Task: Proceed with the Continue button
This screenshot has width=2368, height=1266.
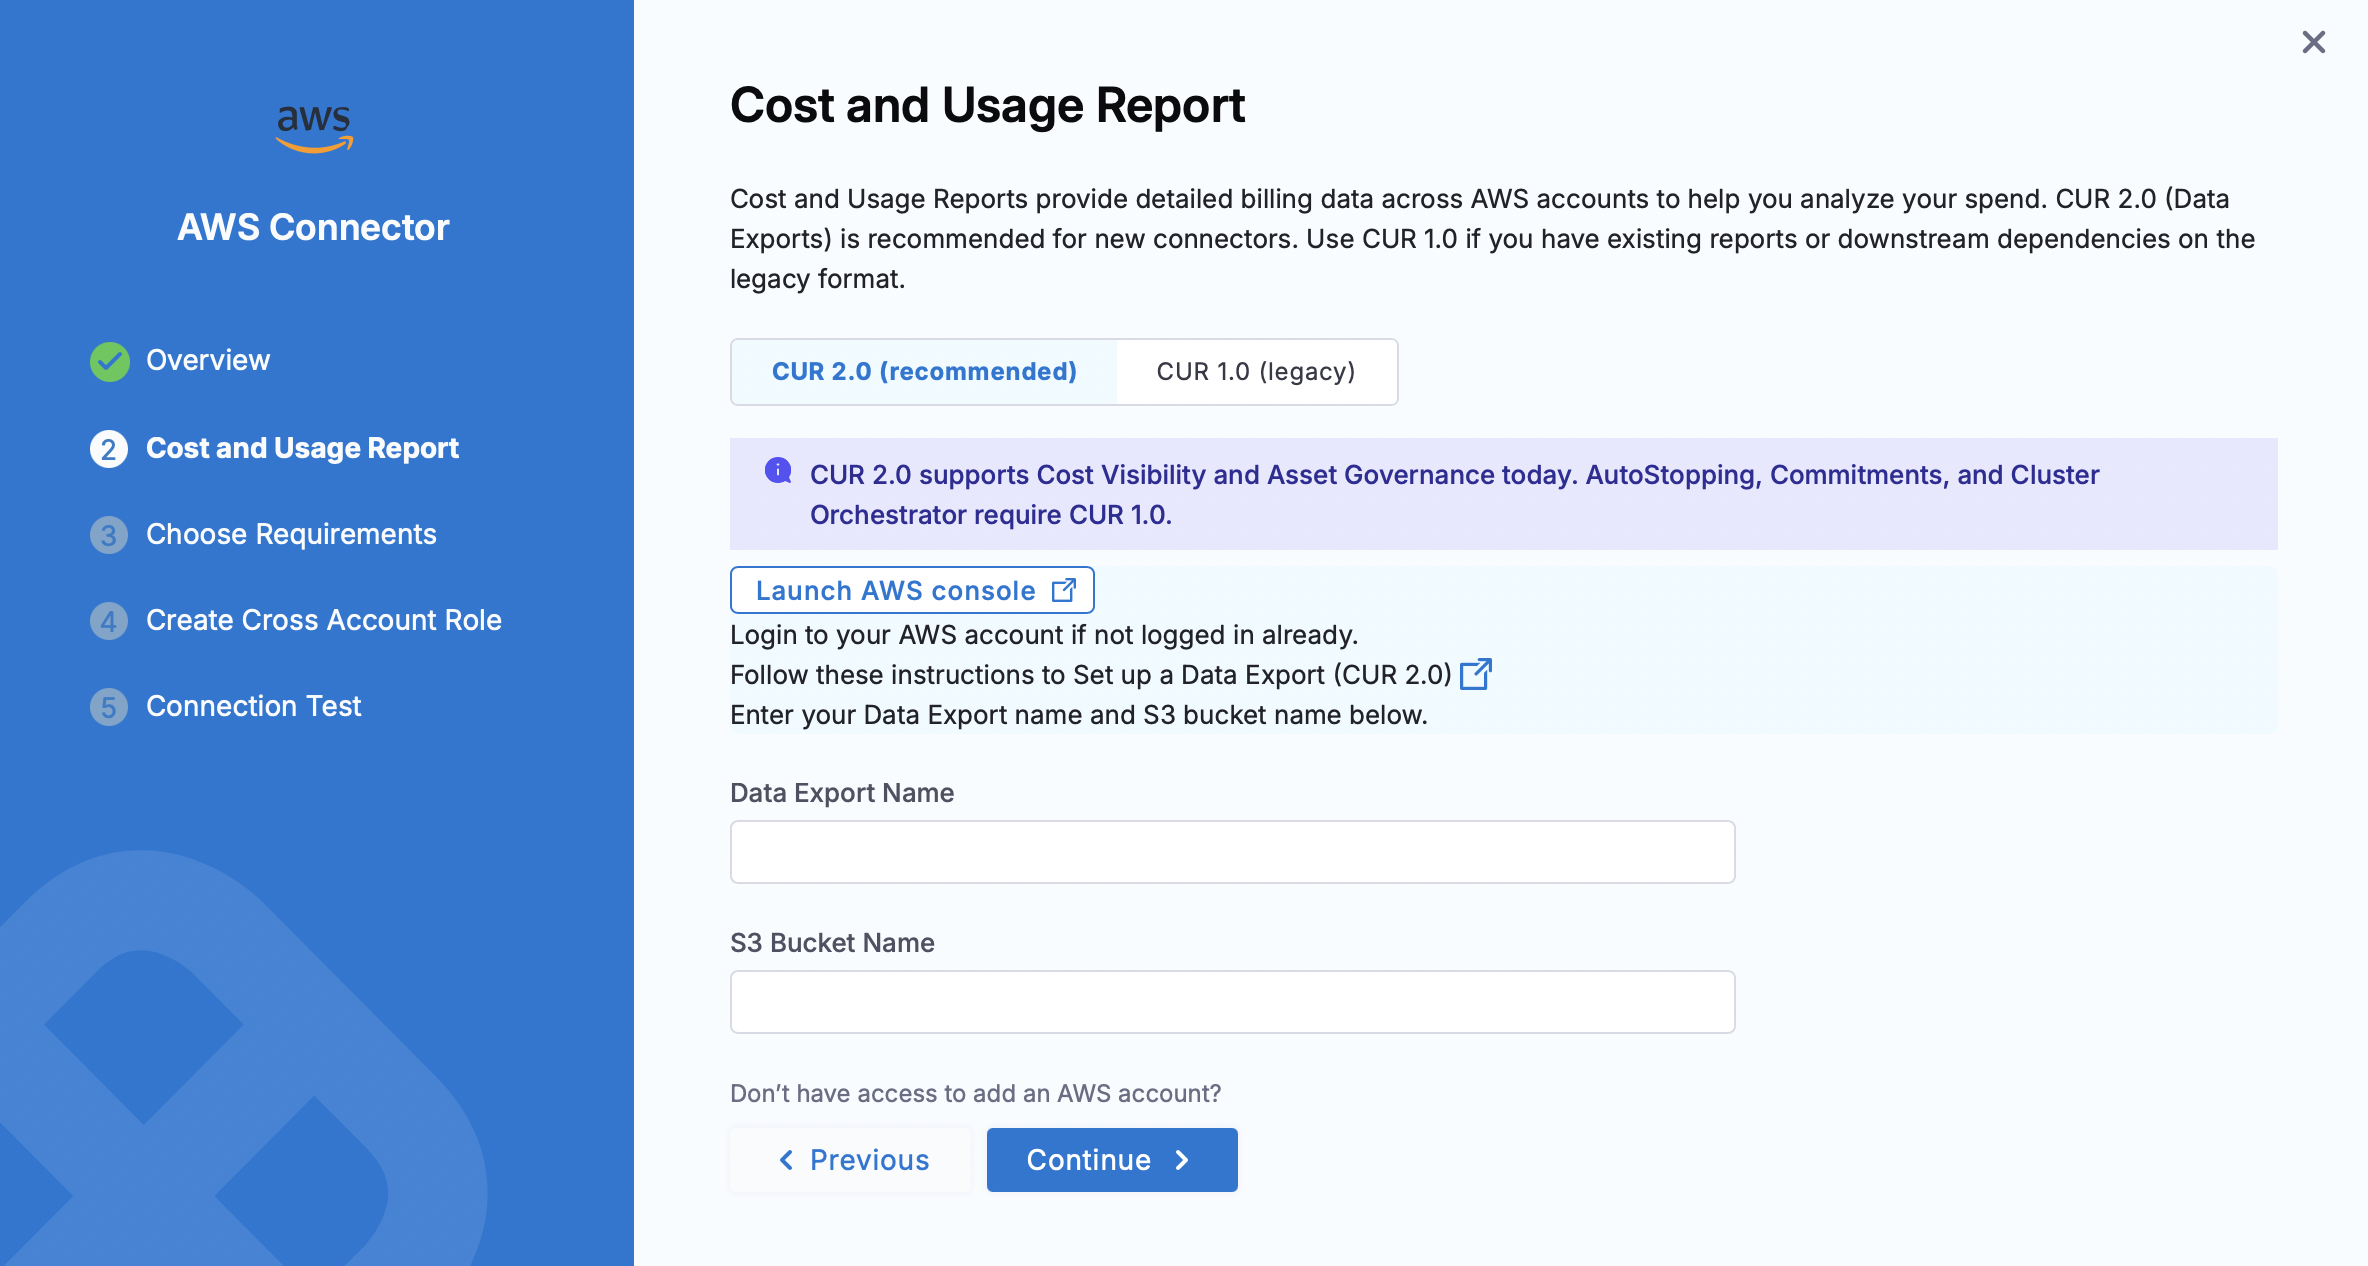Action: click(1112, 1160)
